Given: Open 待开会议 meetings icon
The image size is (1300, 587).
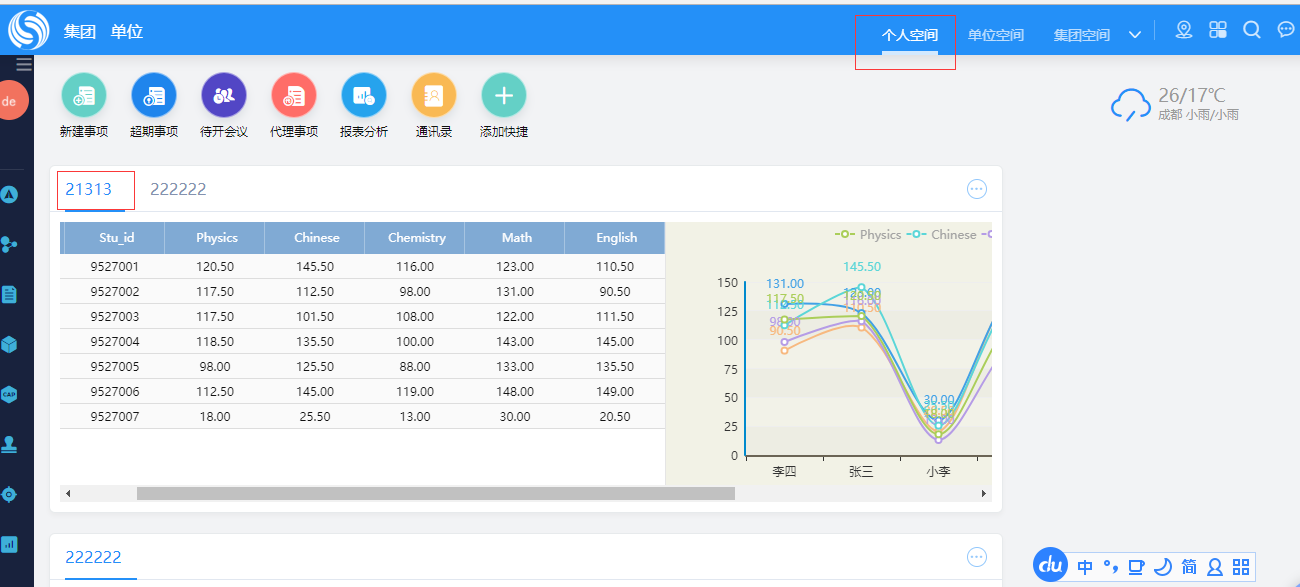Looking at the screenshot, I should (x=224, y=96).
